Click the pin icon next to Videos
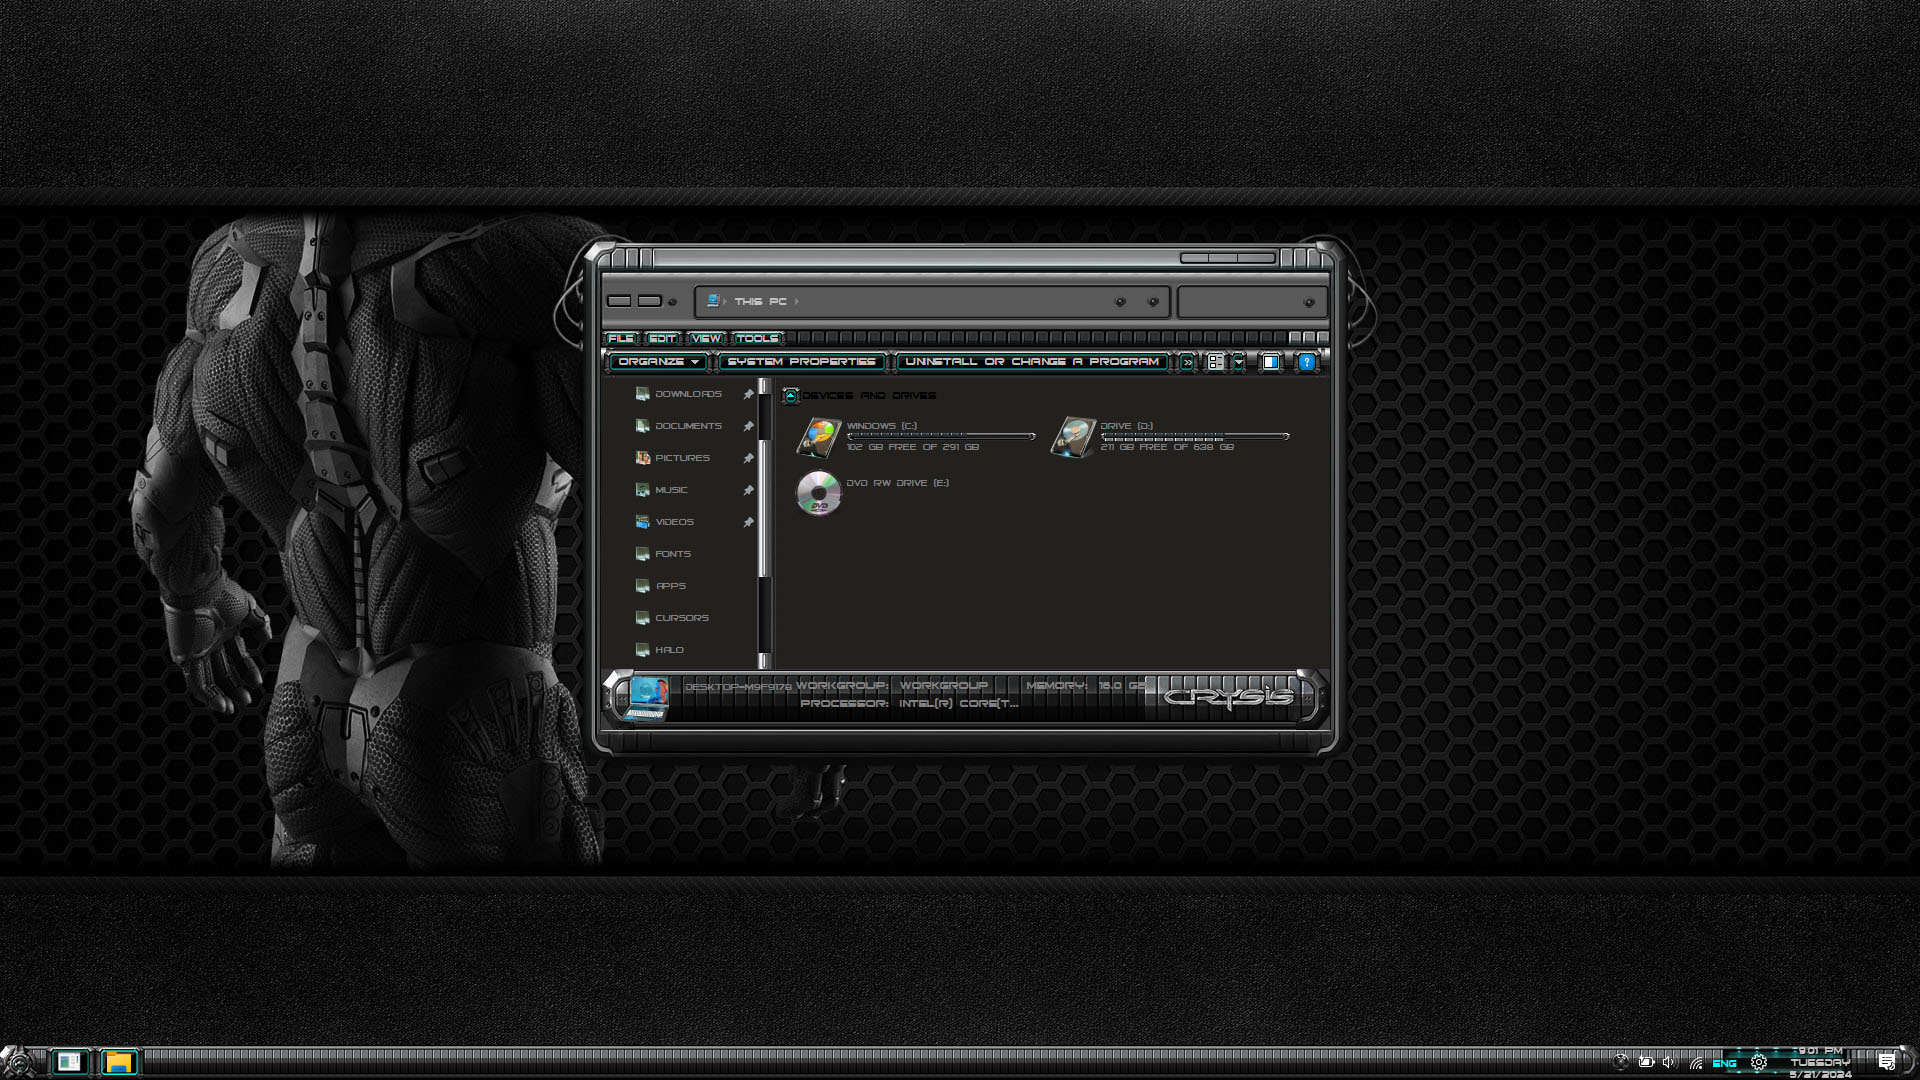Screen dimensions: 1920x1080 coord(748,522)
